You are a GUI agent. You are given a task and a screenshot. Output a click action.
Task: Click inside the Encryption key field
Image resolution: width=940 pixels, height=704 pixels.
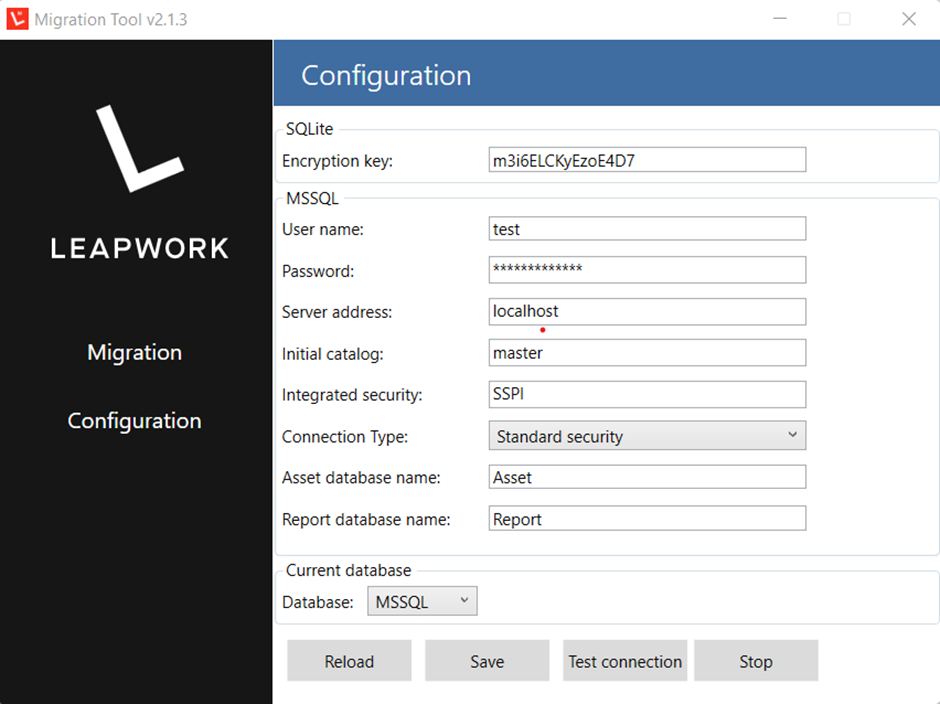[x=646, y=159]
